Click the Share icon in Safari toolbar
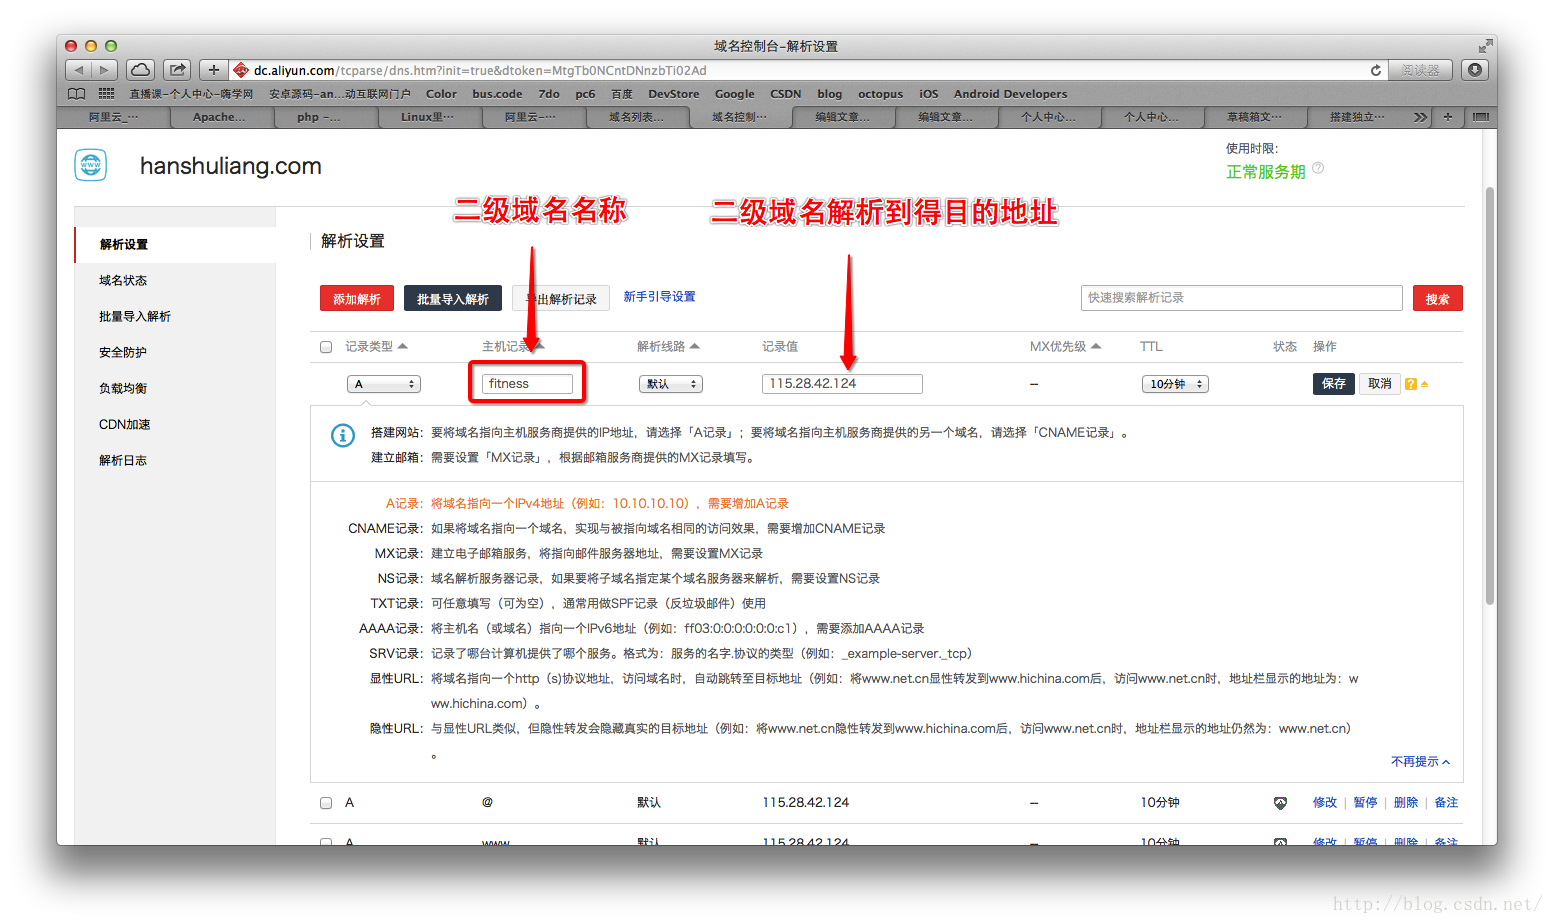This screenshot has height=924, width=1554. [177, 70]
